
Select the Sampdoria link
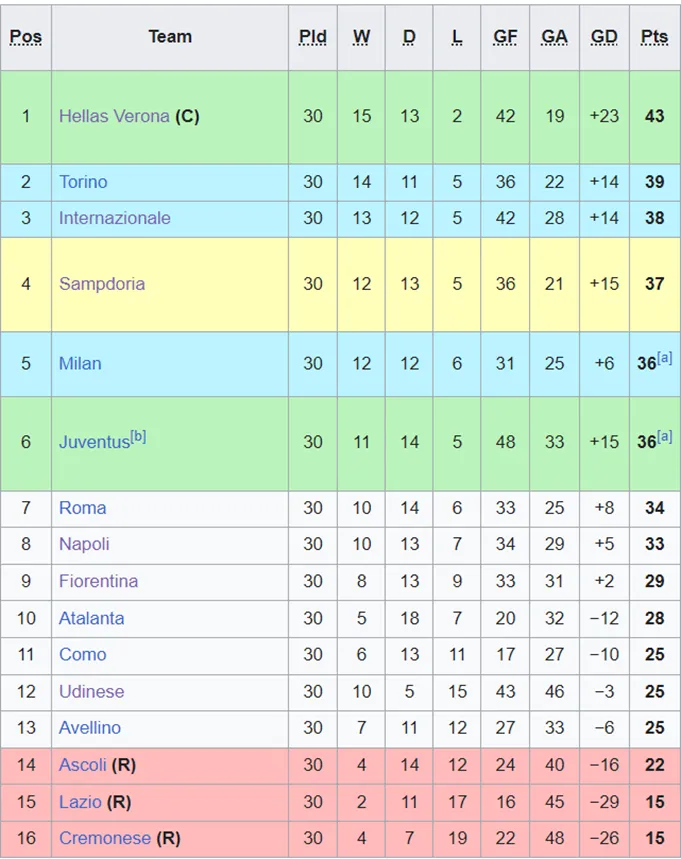[102, 284]
